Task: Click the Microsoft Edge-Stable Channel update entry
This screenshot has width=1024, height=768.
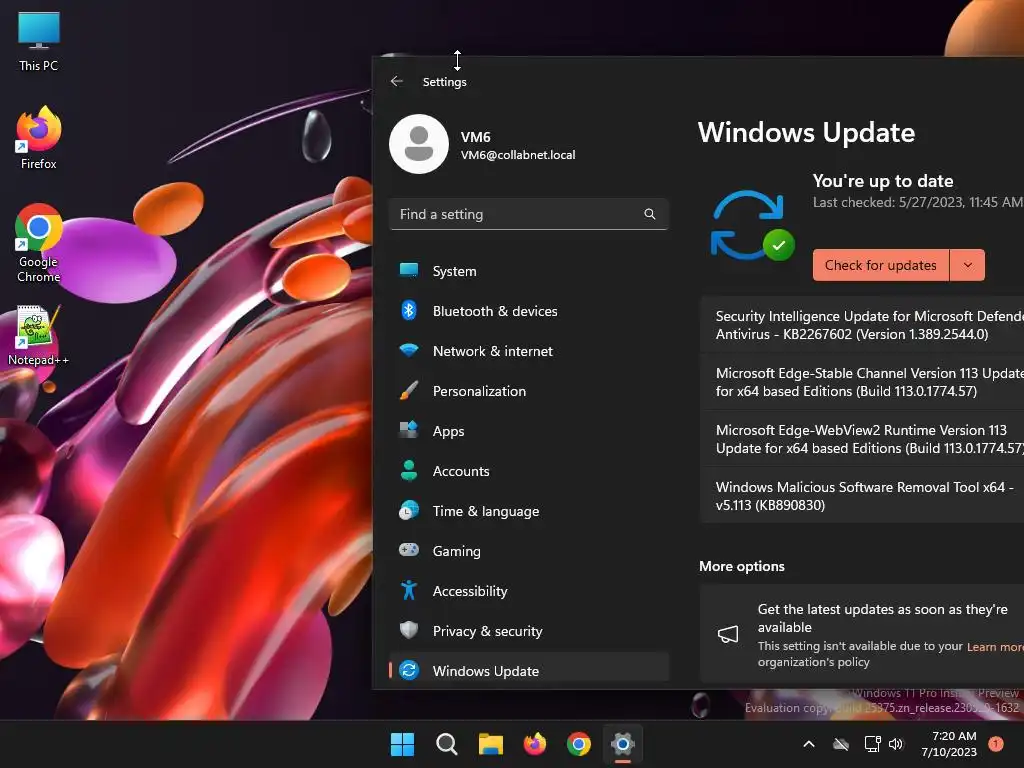Action: 862,382
